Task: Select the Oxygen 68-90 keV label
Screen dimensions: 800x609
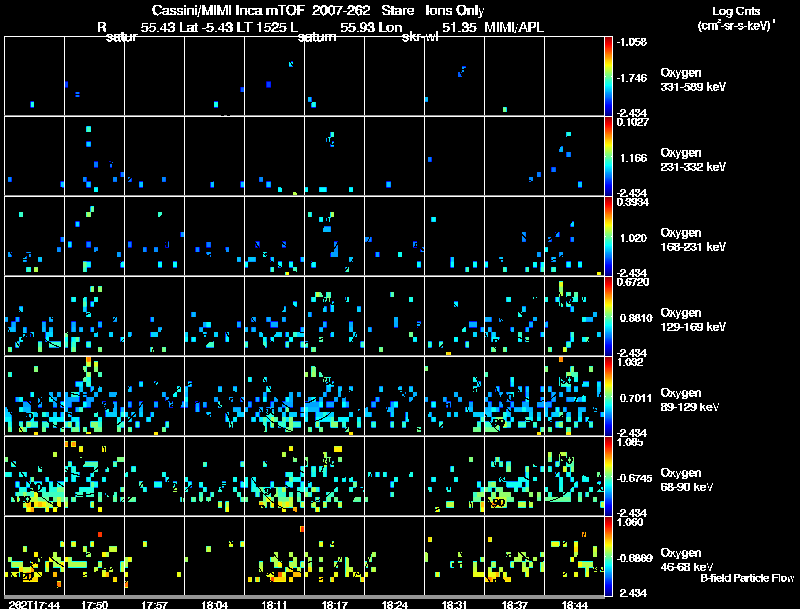Action: point(687,480)
